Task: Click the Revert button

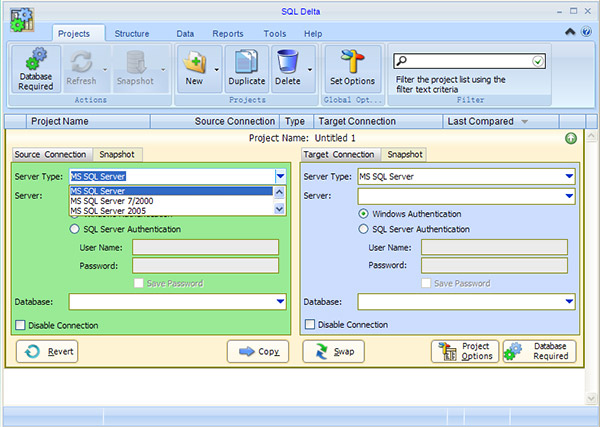Action: 47,351
